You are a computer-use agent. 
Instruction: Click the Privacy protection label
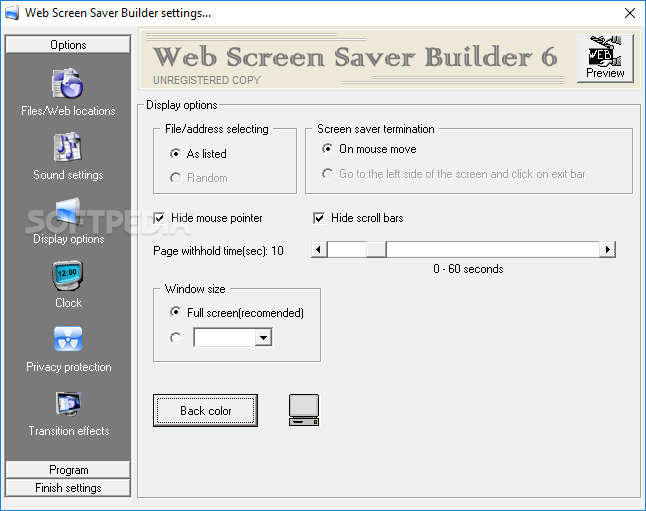(68, 367)
